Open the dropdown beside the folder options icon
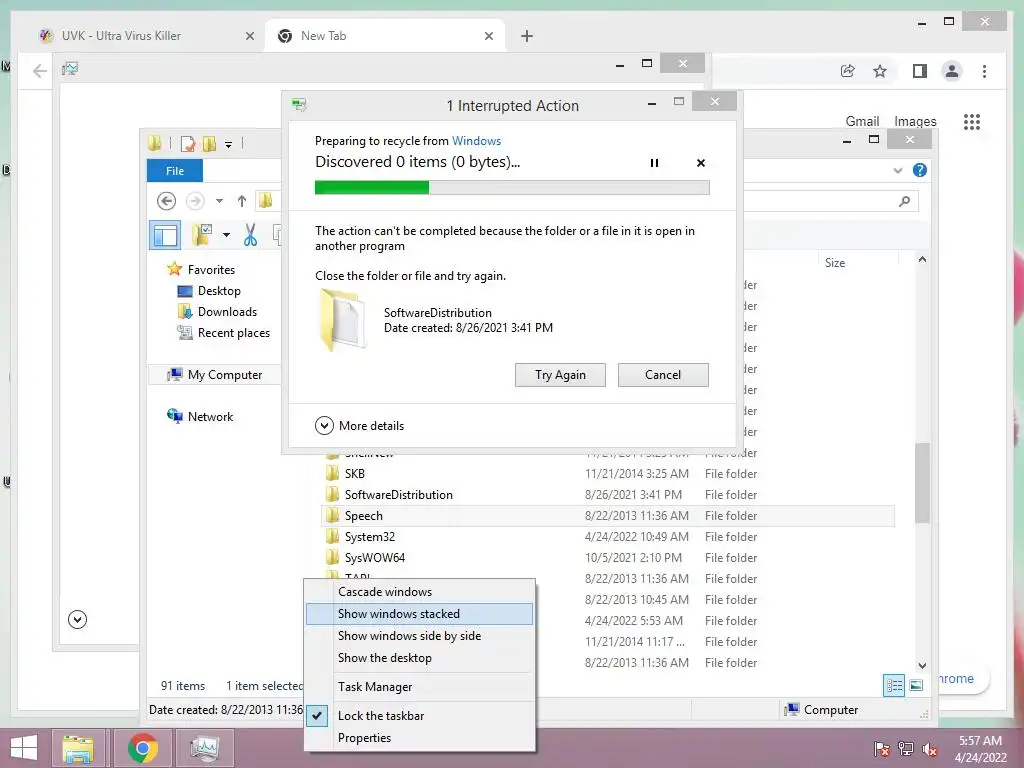Viewport: 1024px width, 768px height. (x=226, y=234)
